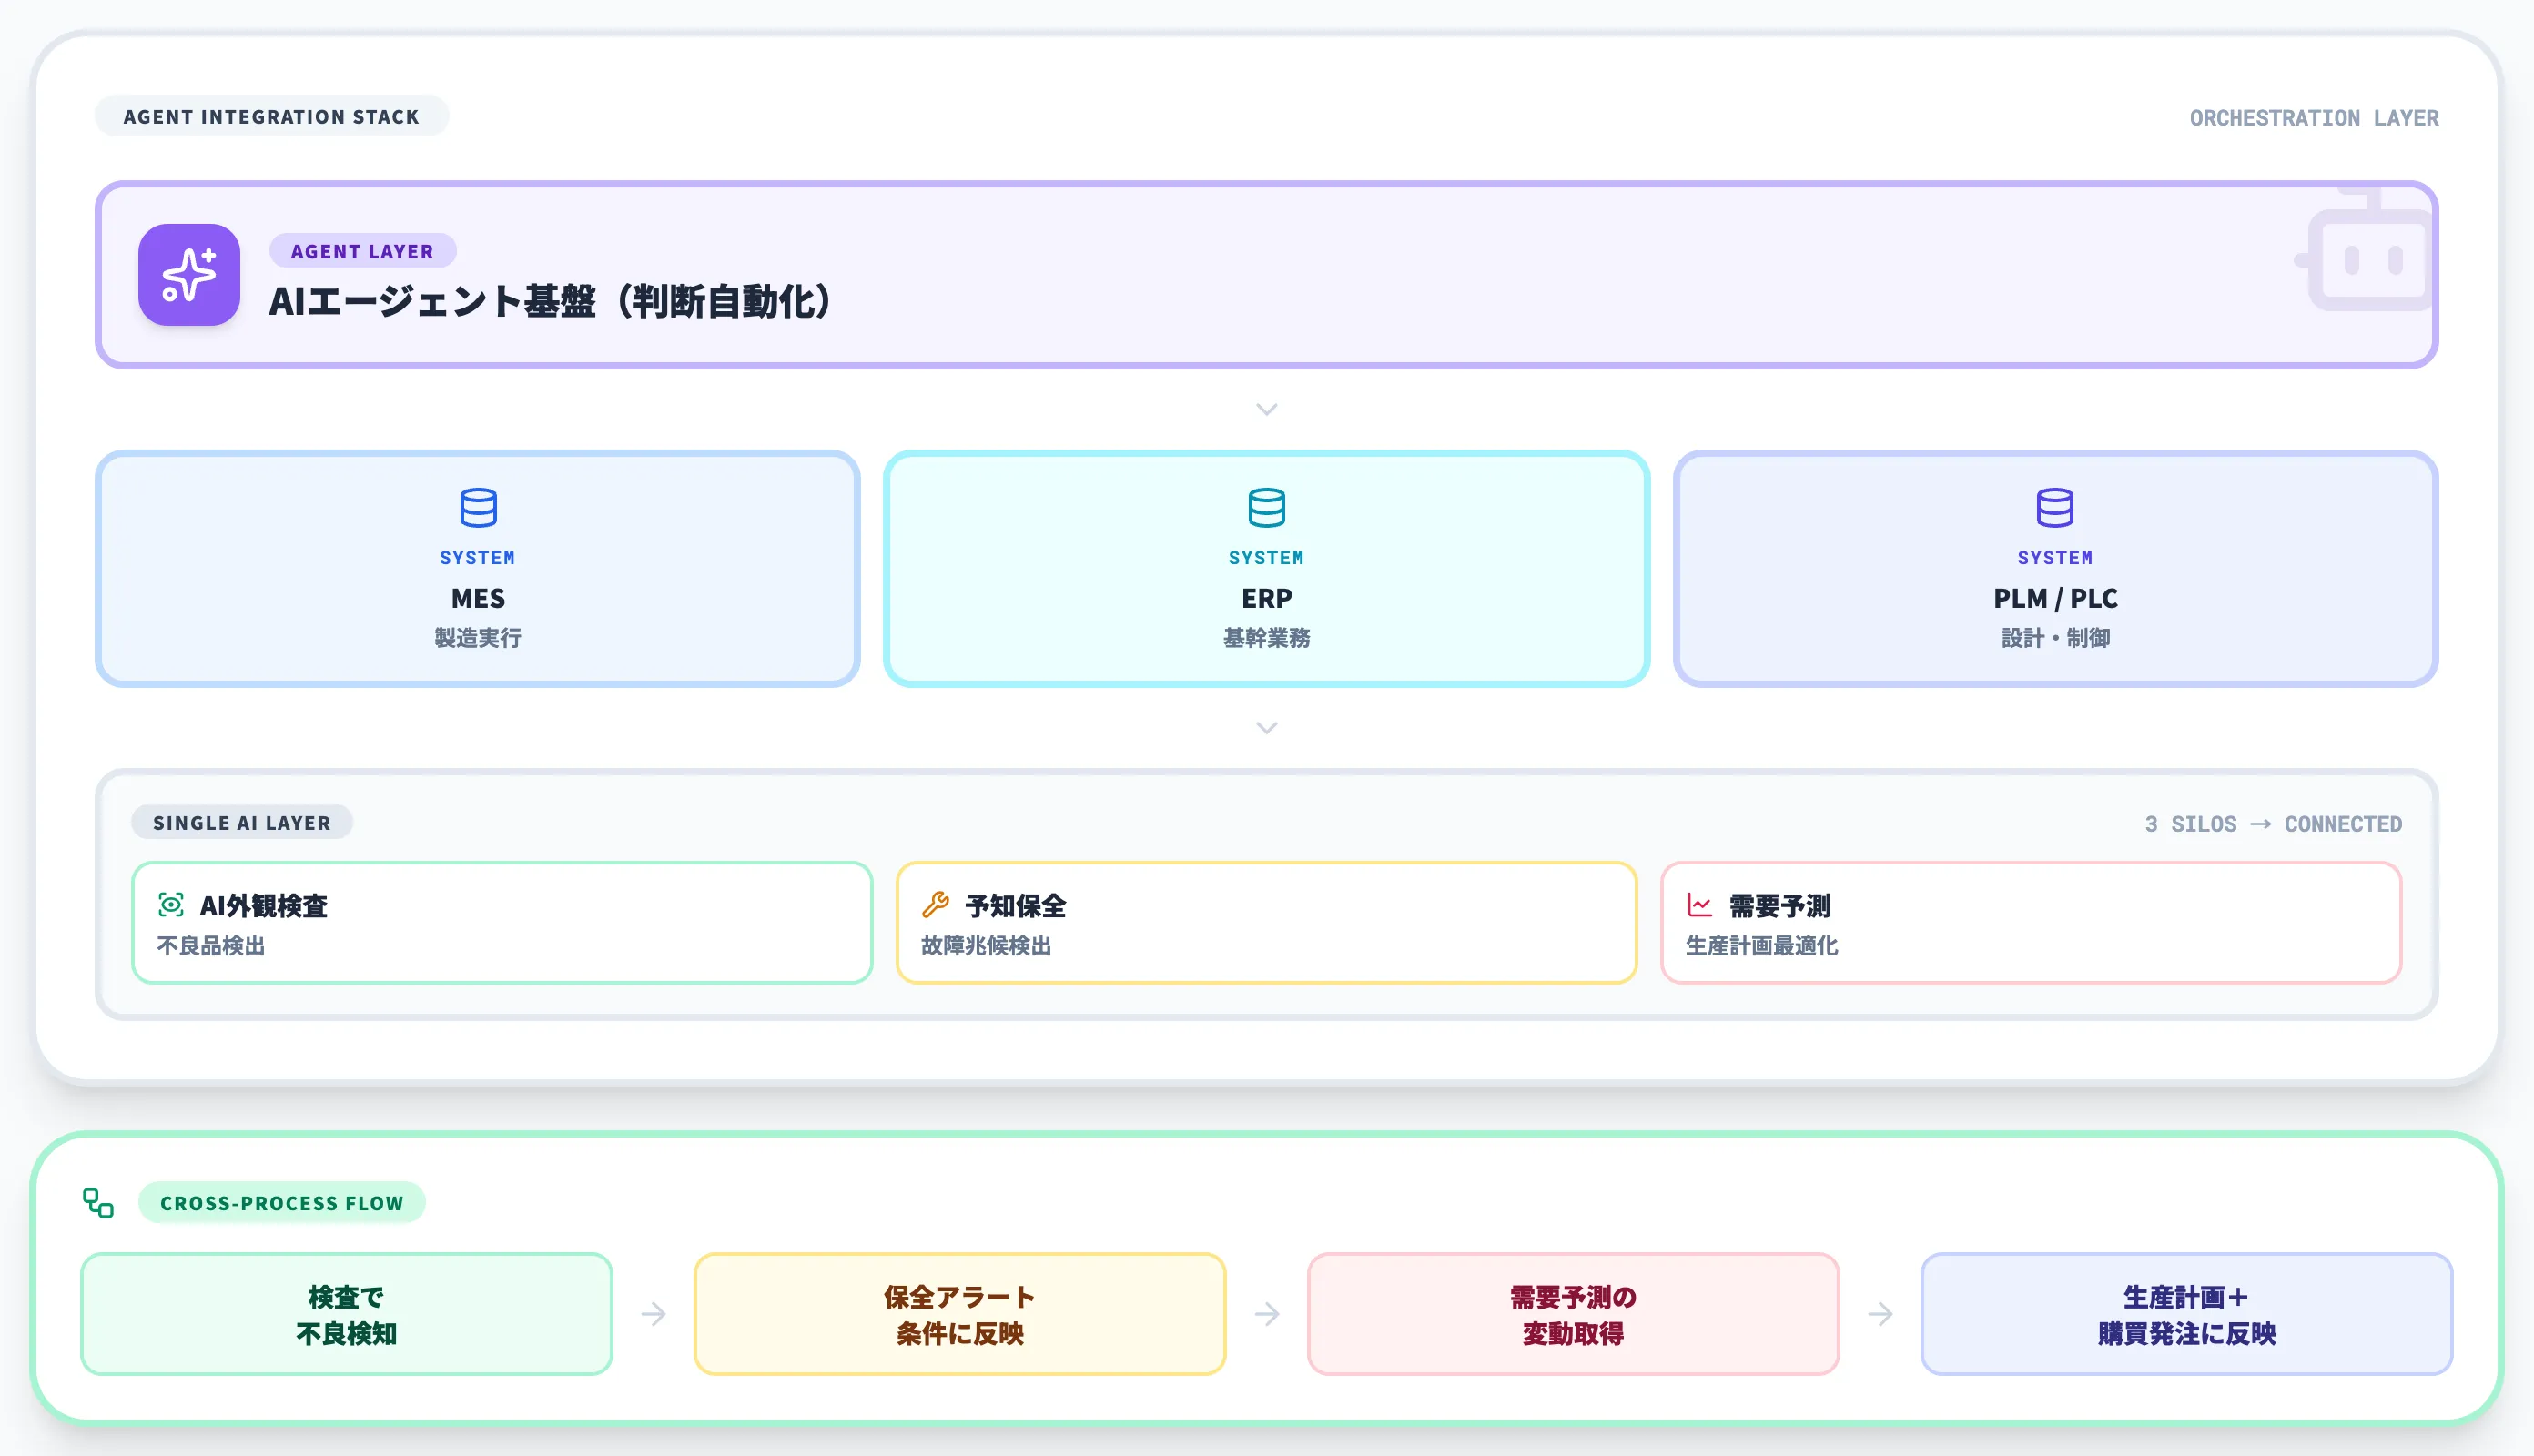Toggle the AGENT LAYER badge
Image resolution: width=2534 pixels, height=1456 pixels.
[362, 251]
